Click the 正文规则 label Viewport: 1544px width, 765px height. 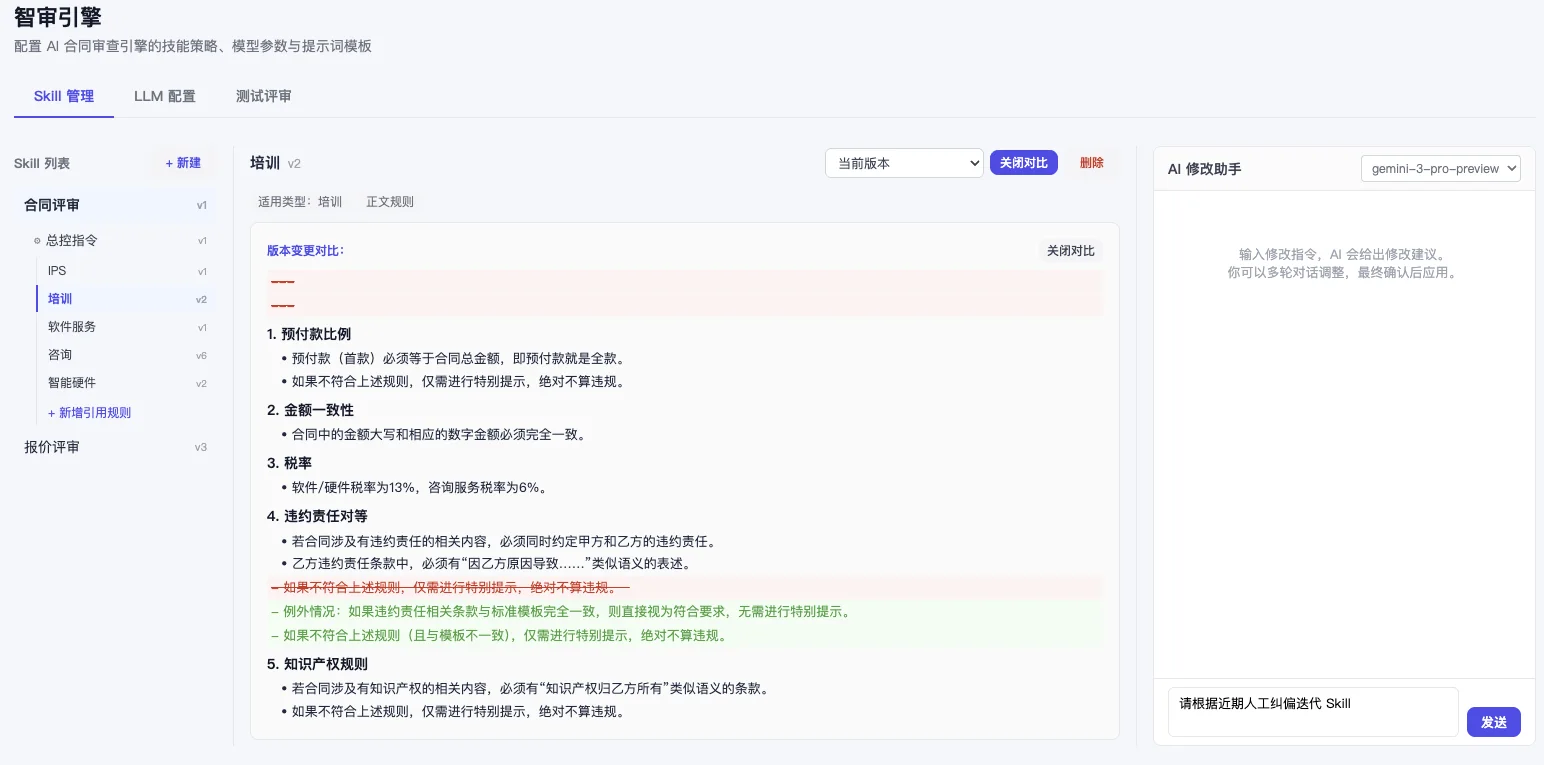390,202
